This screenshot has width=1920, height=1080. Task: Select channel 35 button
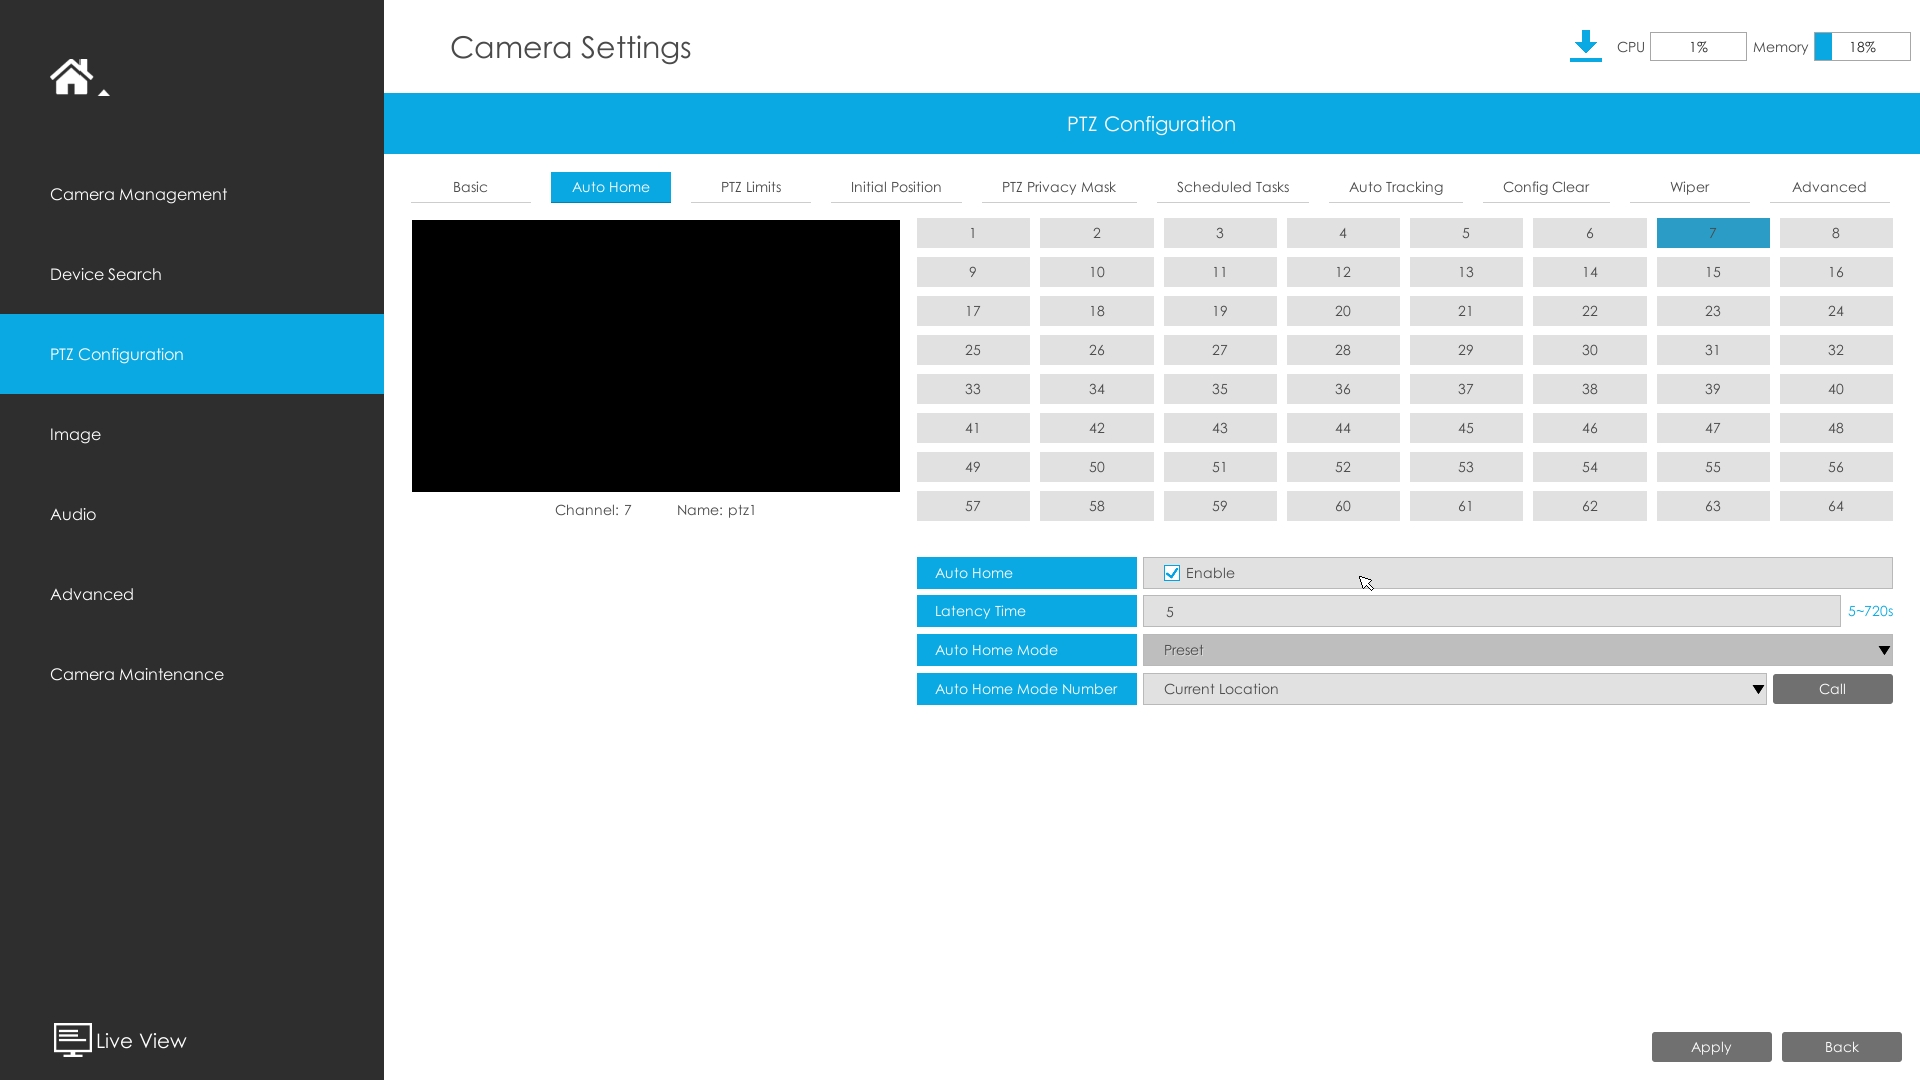click(1220, 389)
